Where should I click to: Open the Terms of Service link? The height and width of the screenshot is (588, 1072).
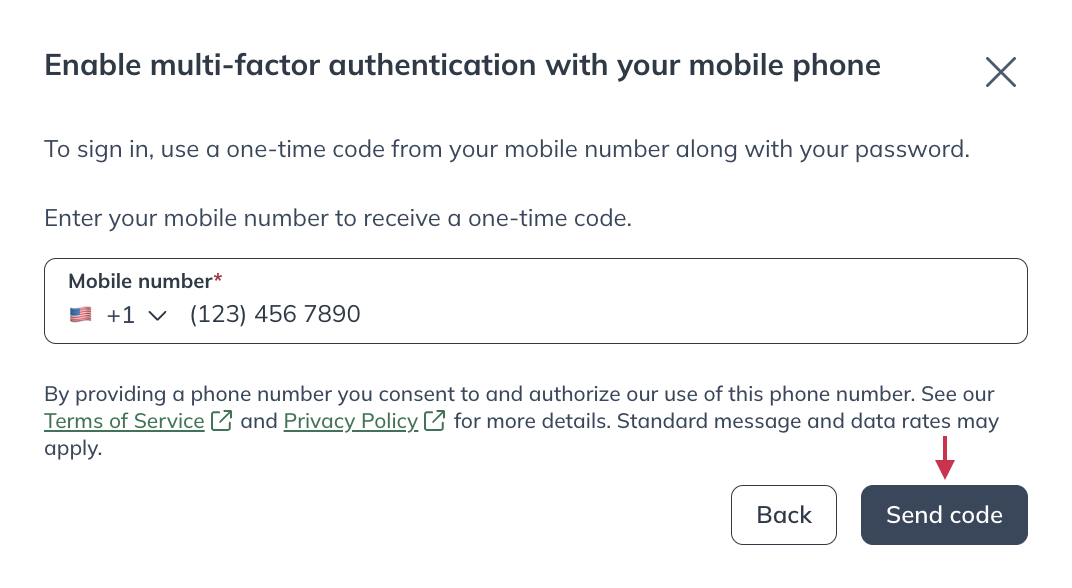[x=123, y=421]
